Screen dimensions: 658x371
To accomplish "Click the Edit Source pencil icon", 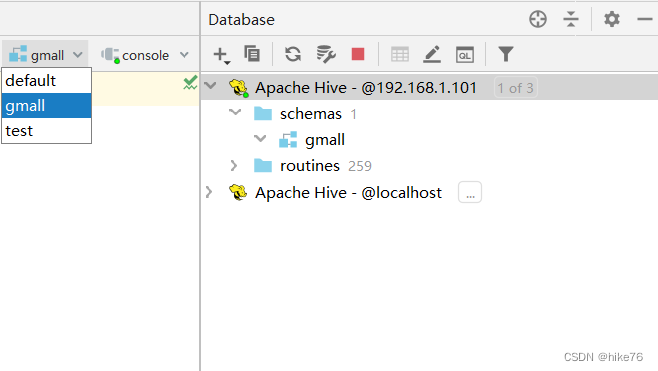I will pyautogui.click(x=432, y=54).
